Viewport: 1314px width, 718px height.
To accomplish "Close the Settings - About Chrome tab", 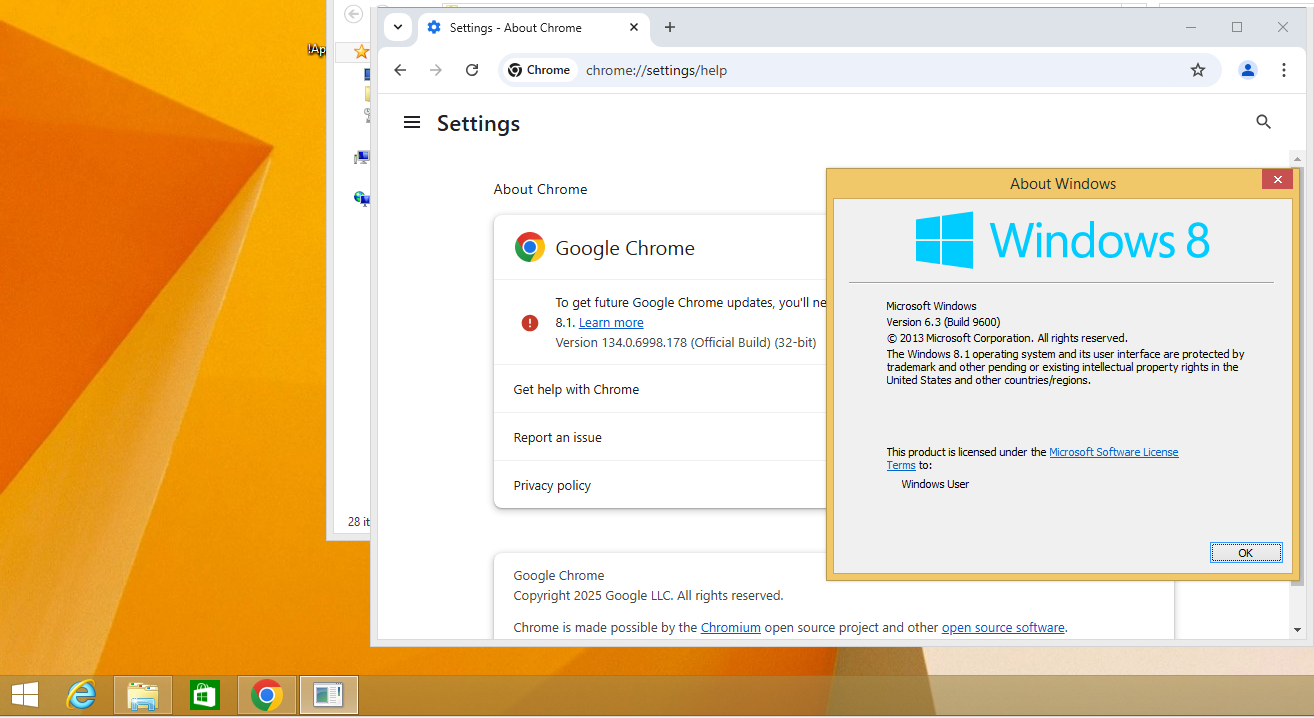I will click(633, 28).
